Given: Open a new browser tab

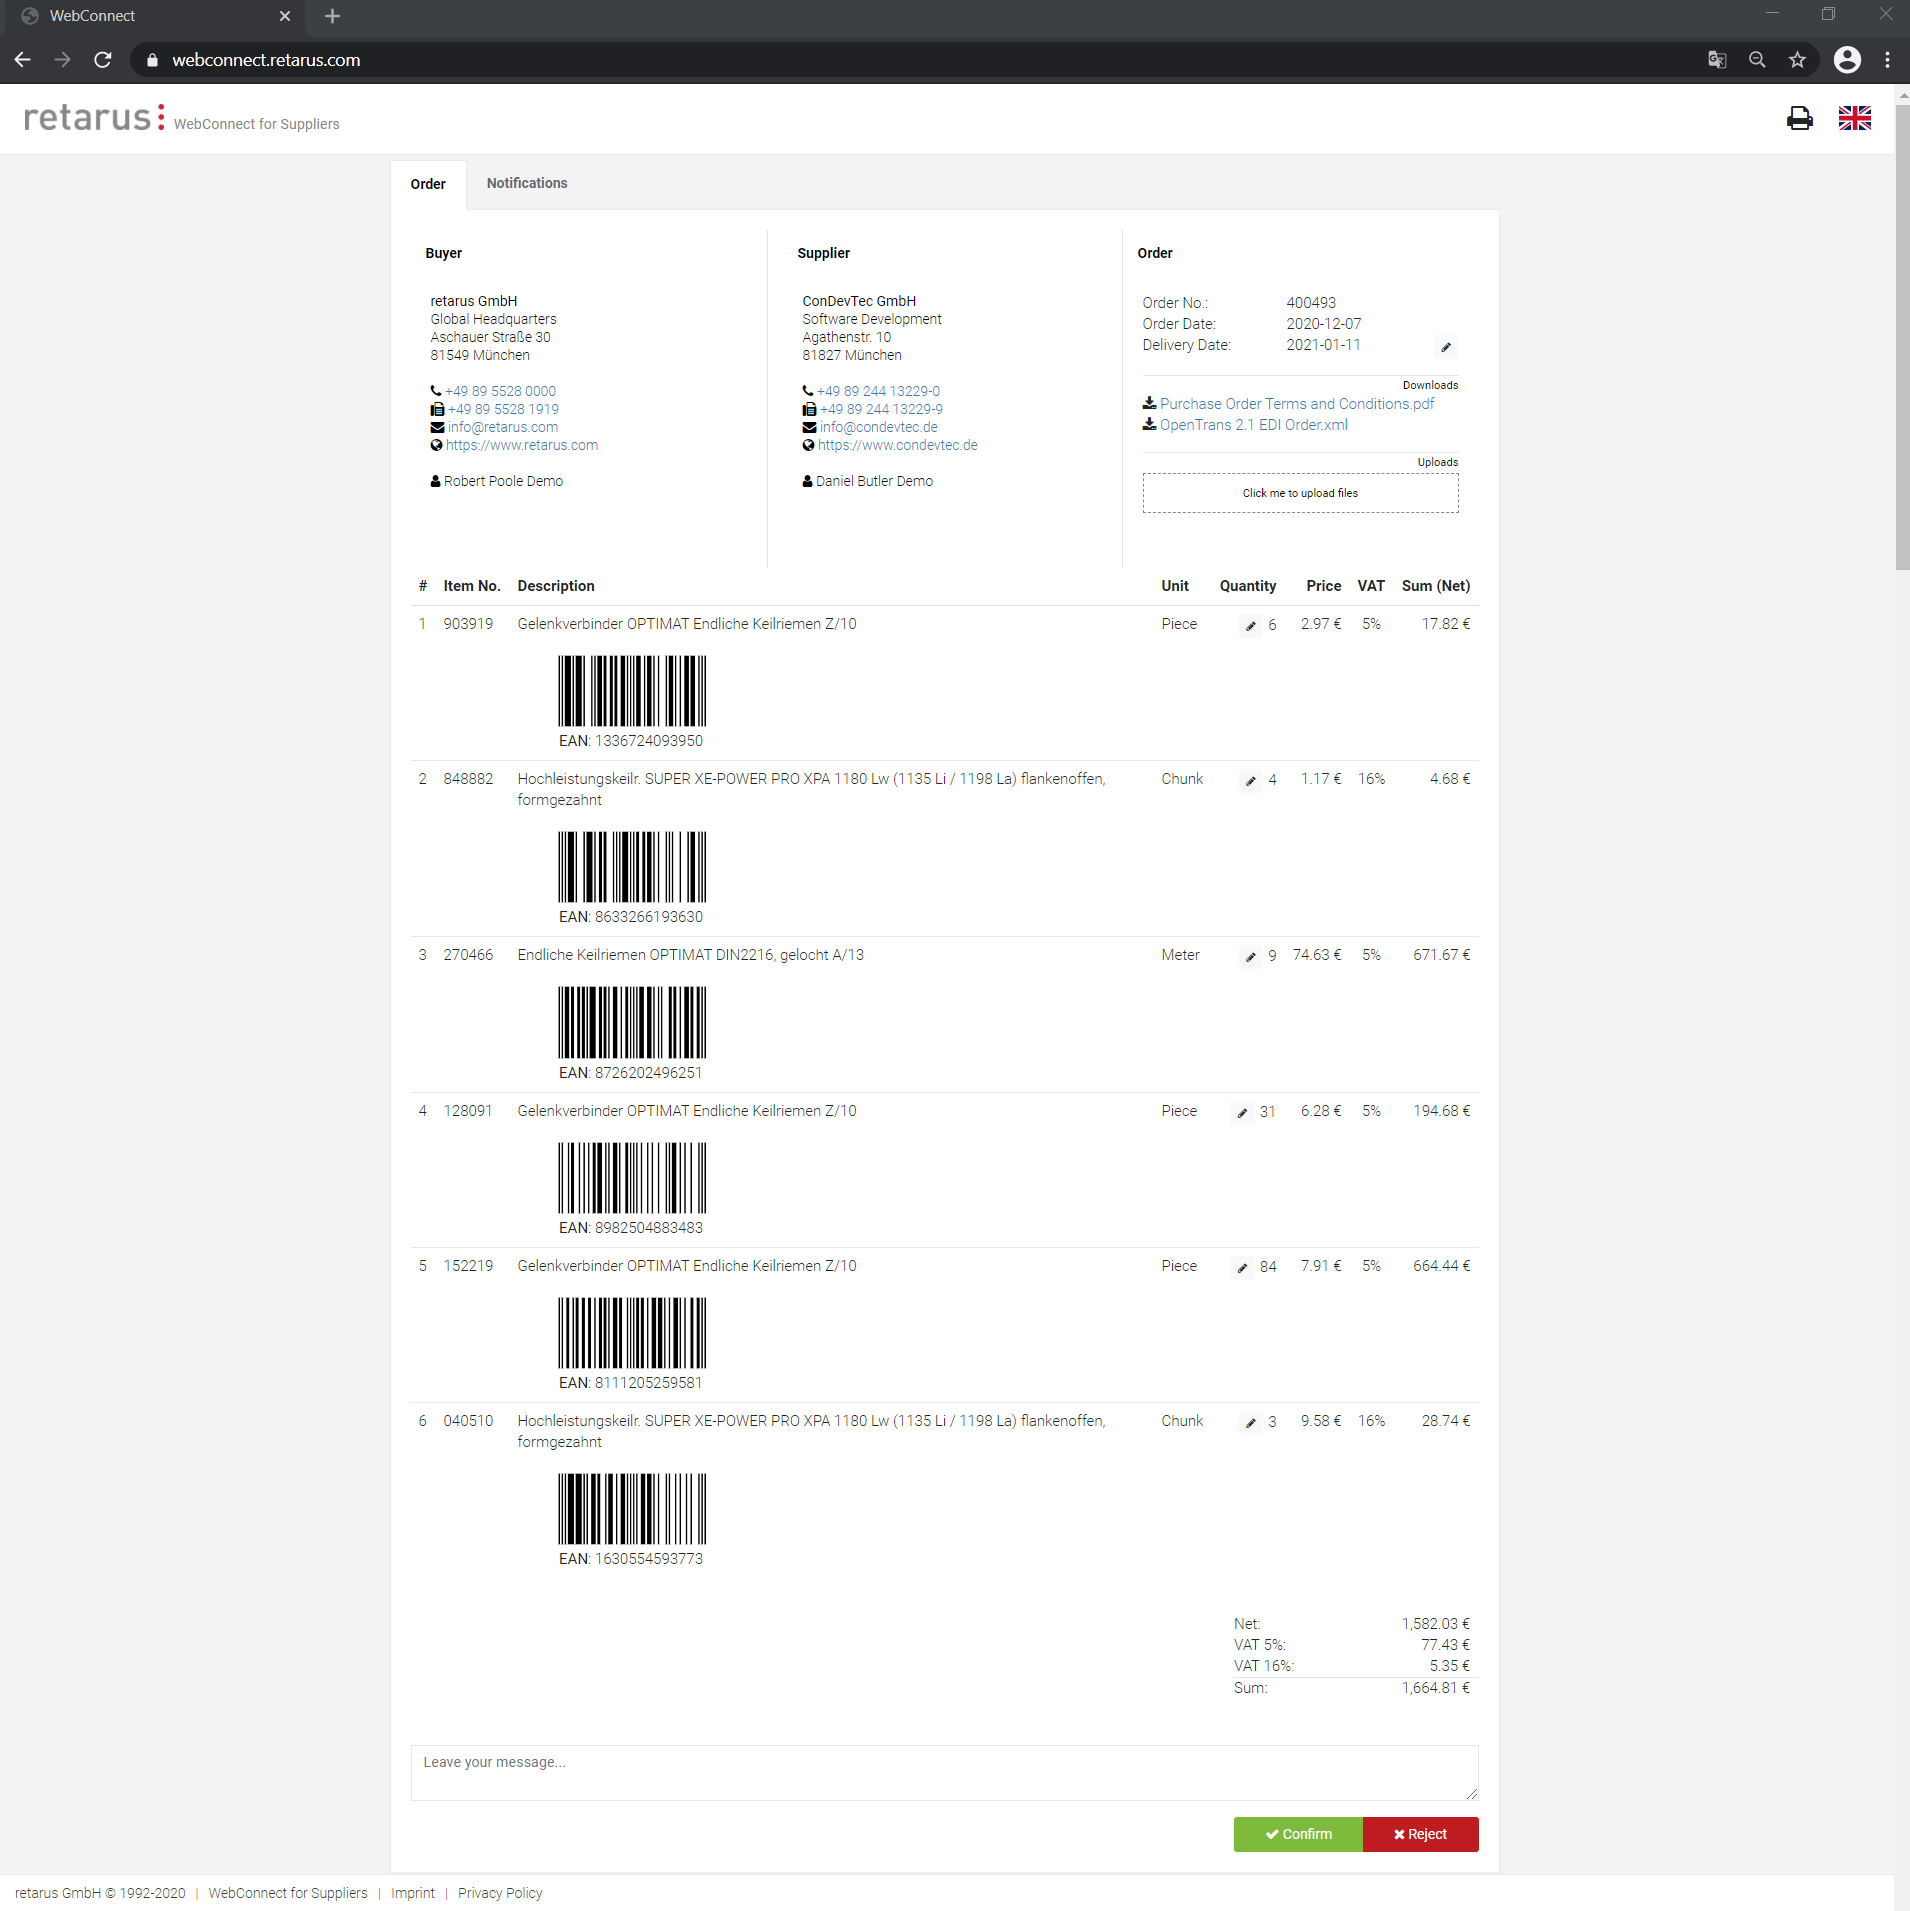Looking at the screenshot, I should tap(332, 16).
